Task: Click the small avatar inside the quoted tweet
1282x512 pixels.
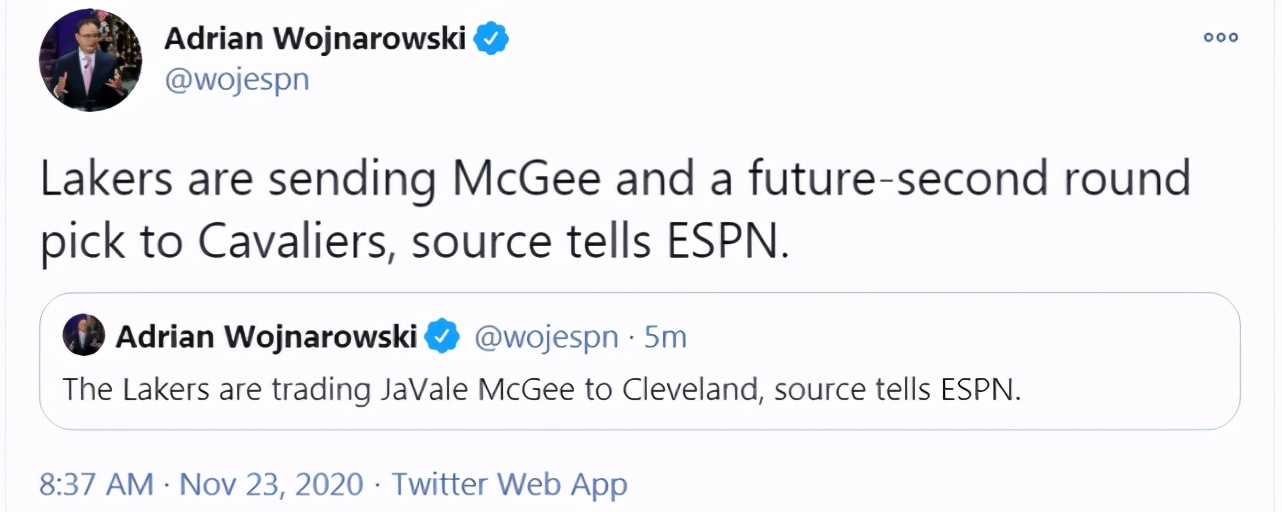Action: point(83,335)
